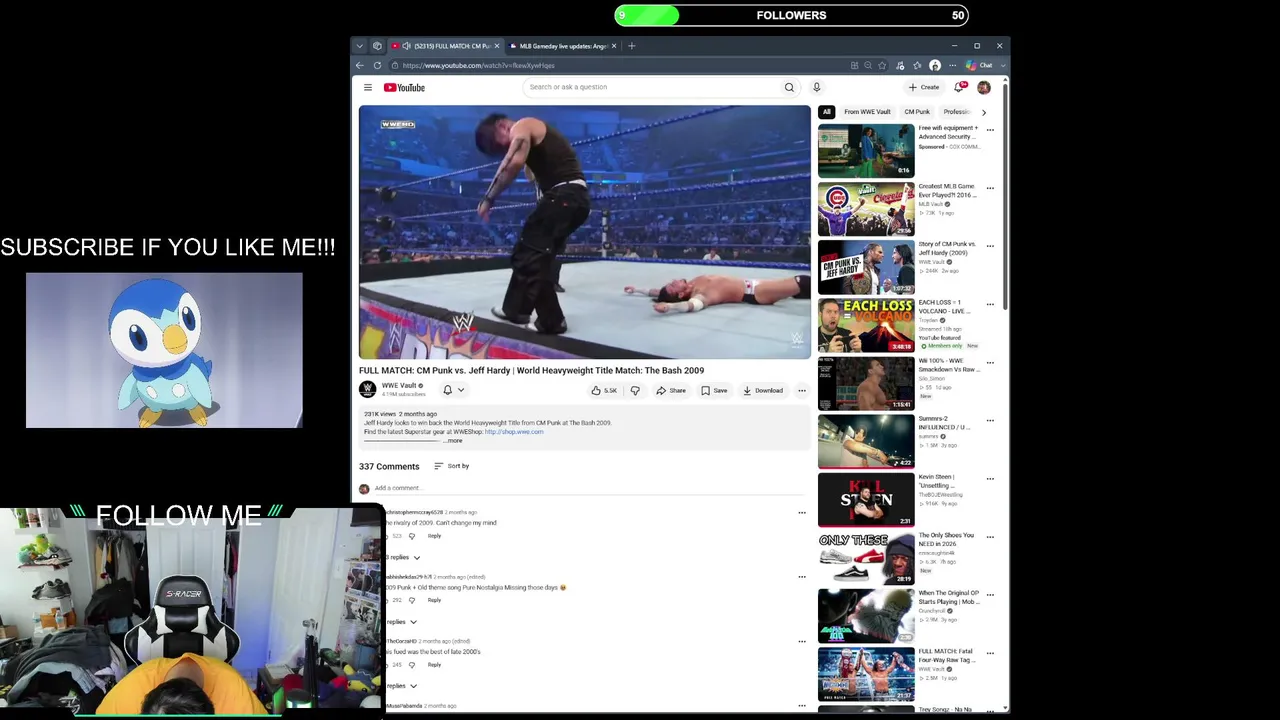
Task: Click the Share button
Action: pos(671,391)
